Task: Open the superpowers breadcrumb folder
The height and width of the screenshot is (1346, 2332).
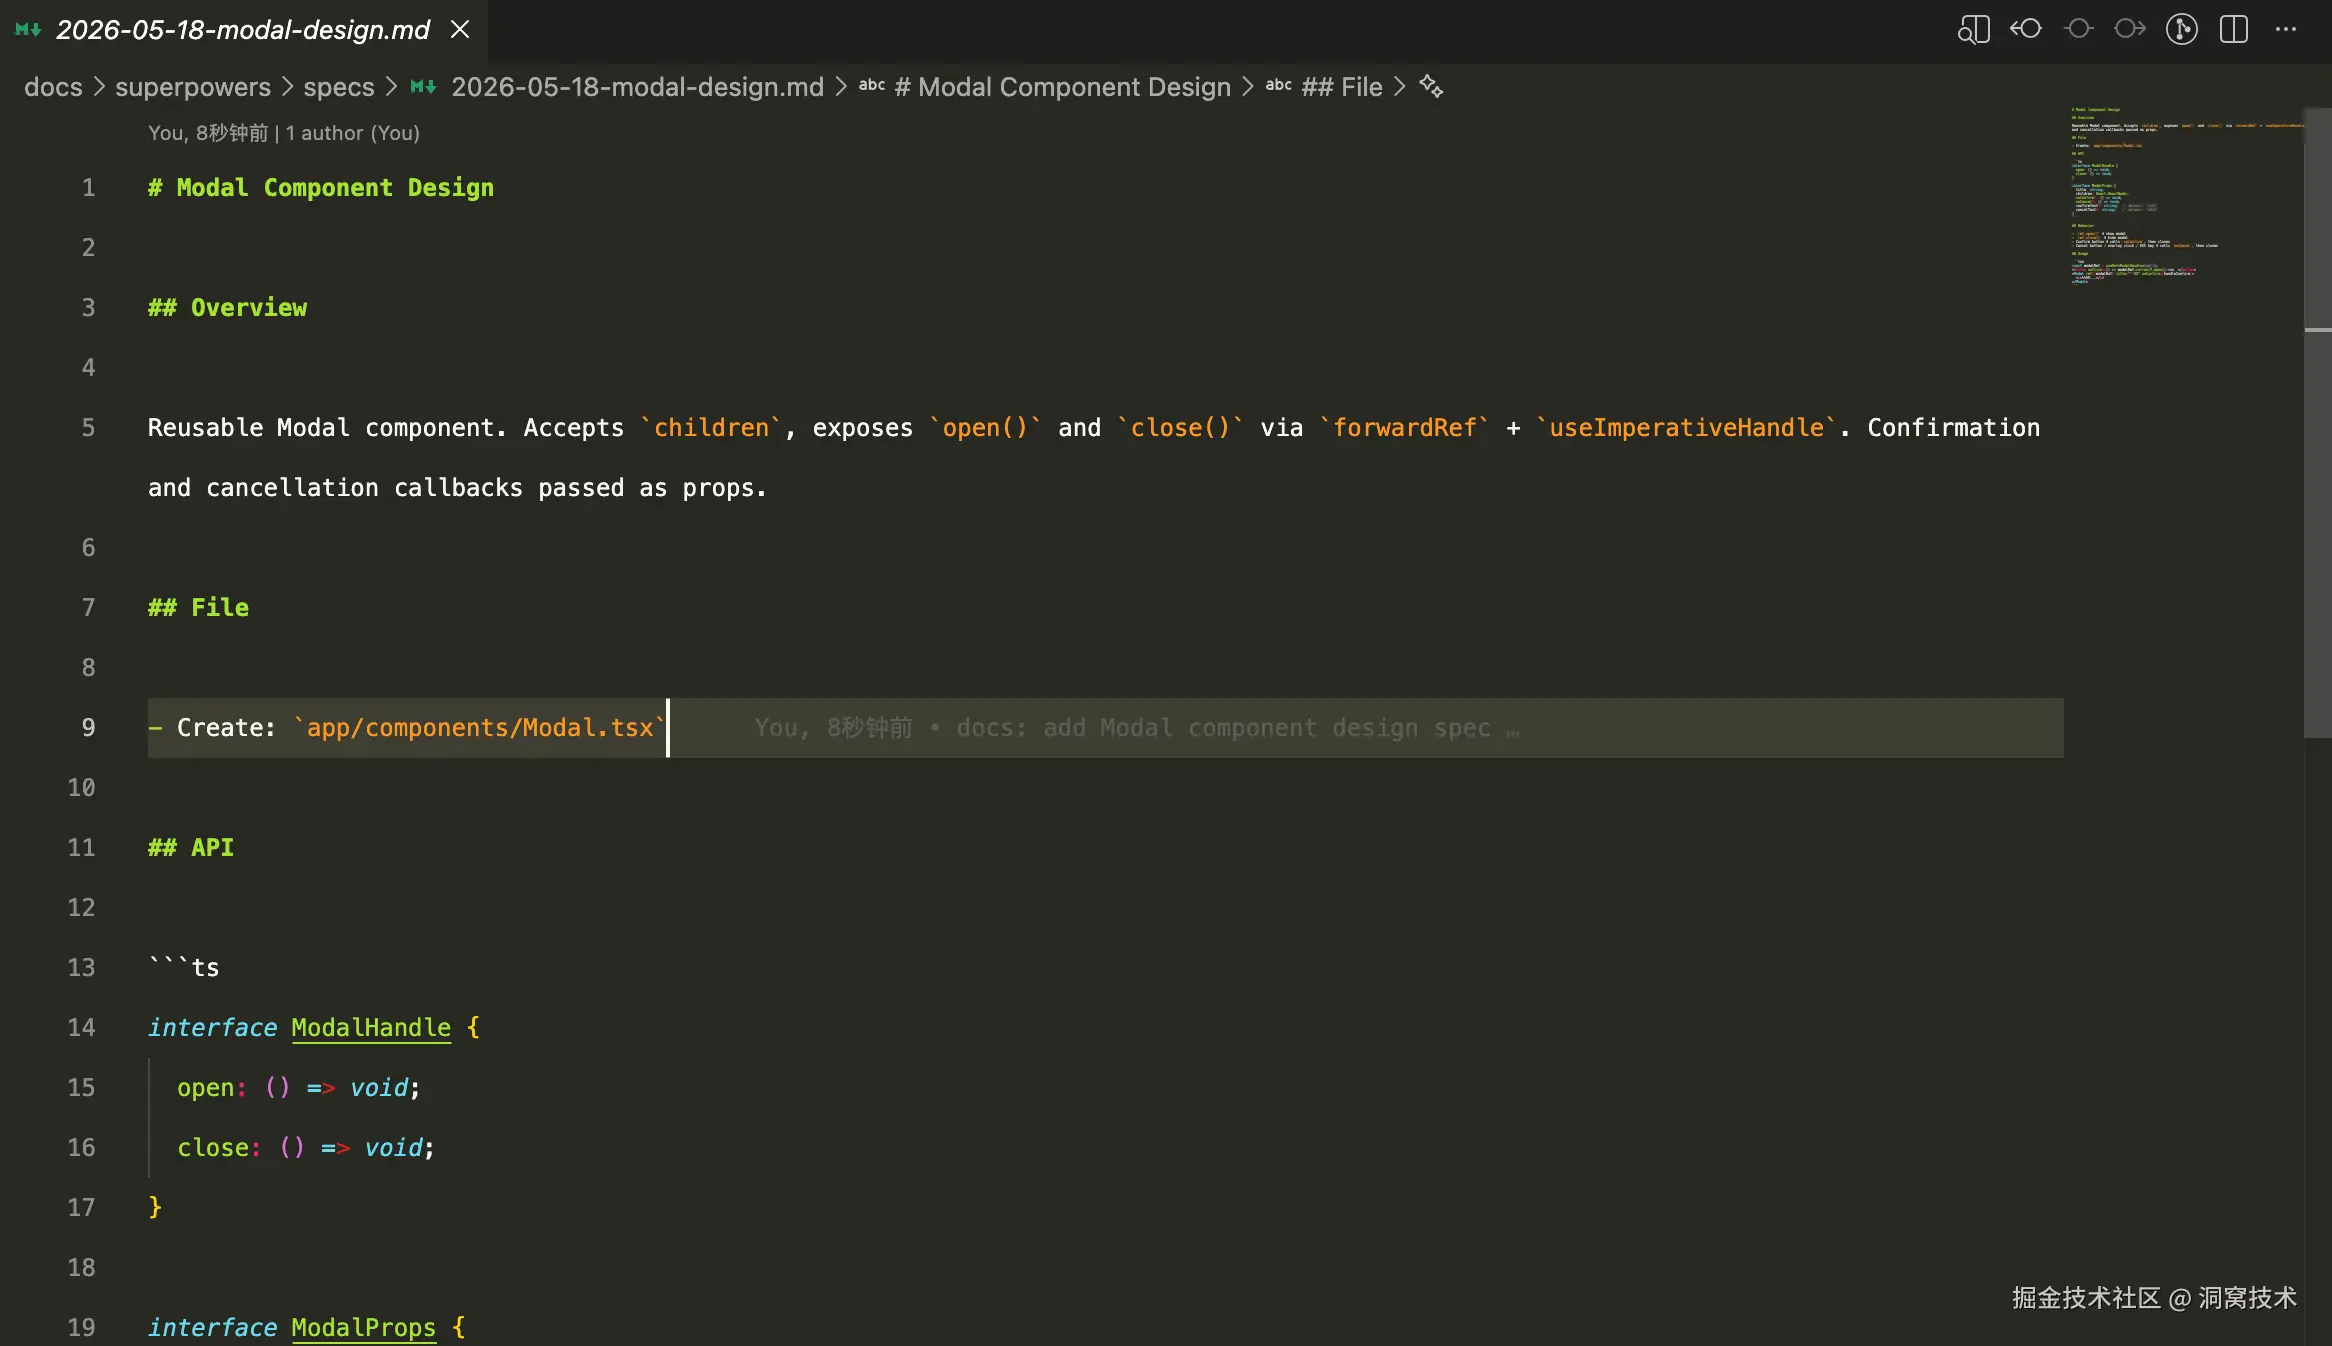Action: pos(193,87)
